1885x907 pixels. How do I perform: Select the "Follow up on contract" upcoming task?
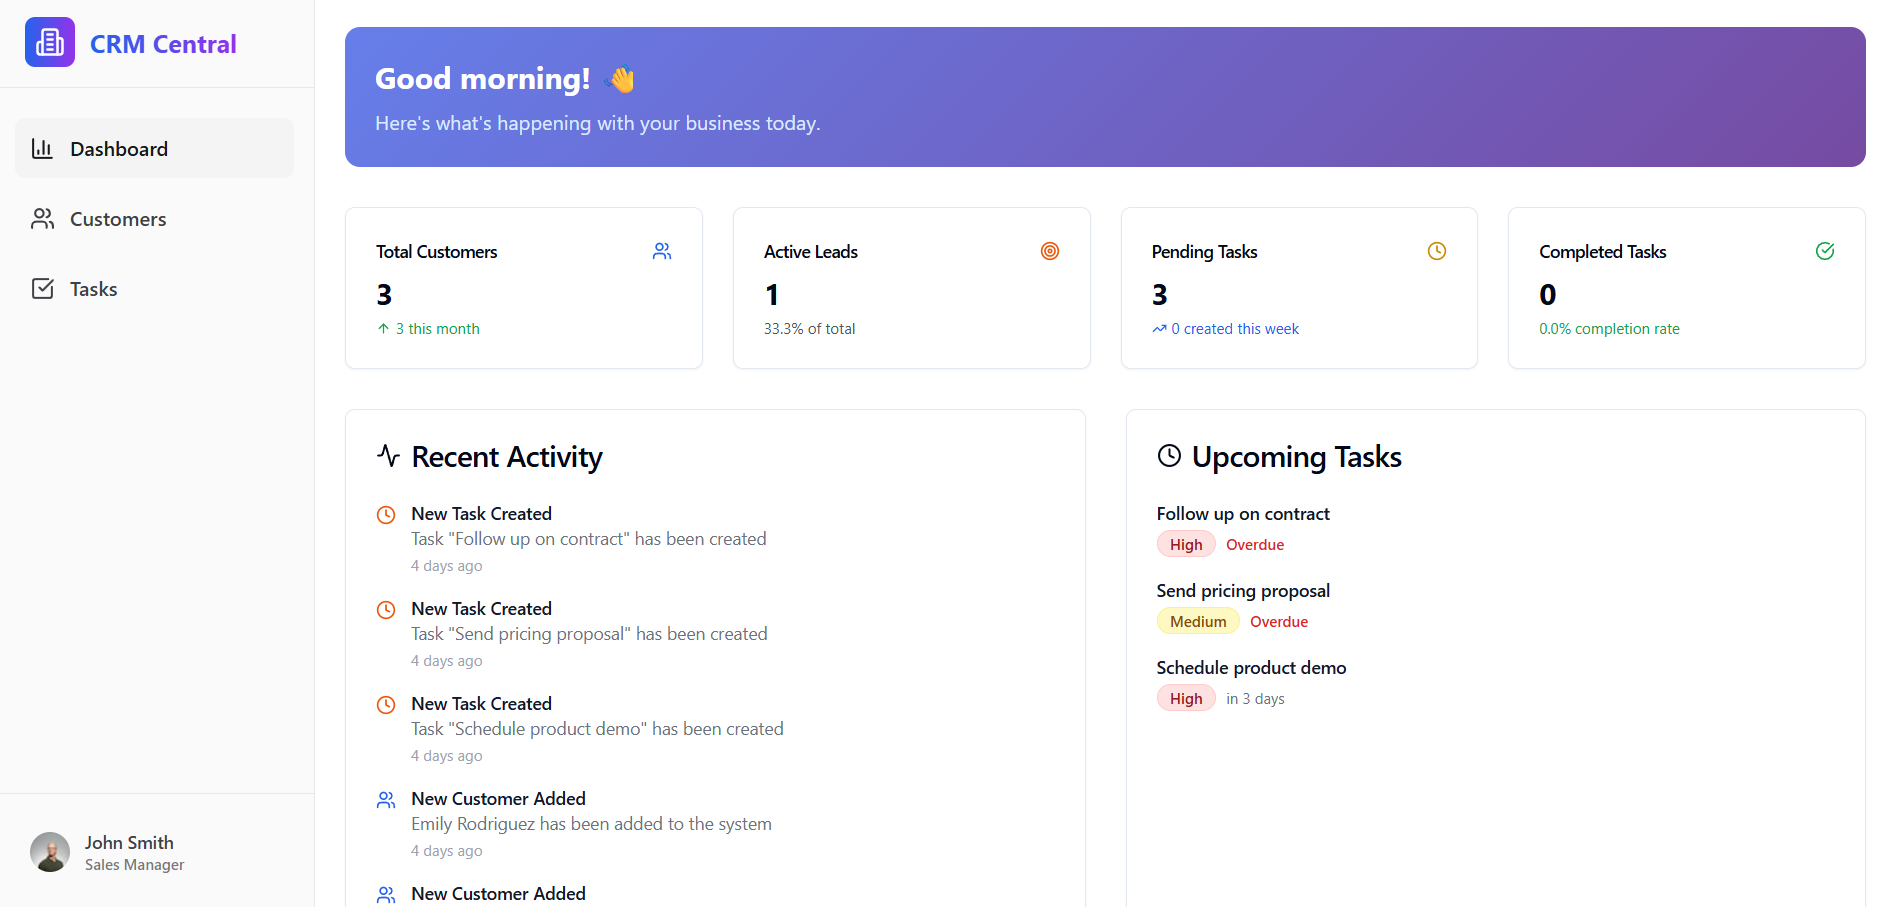(x=1242, y=514)
